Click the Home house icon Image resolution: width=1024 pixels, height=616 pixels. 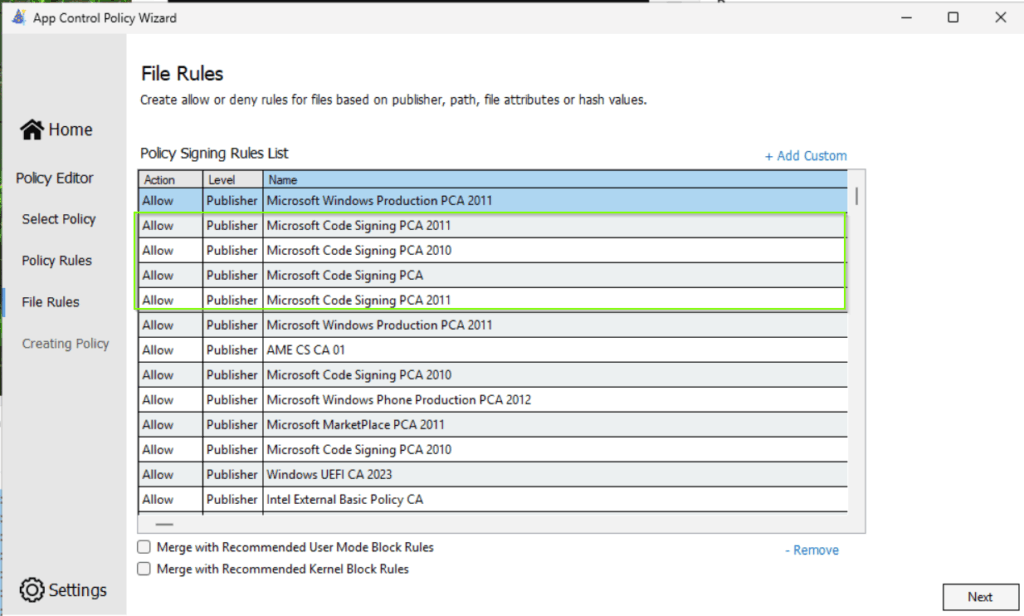point(32,130)
